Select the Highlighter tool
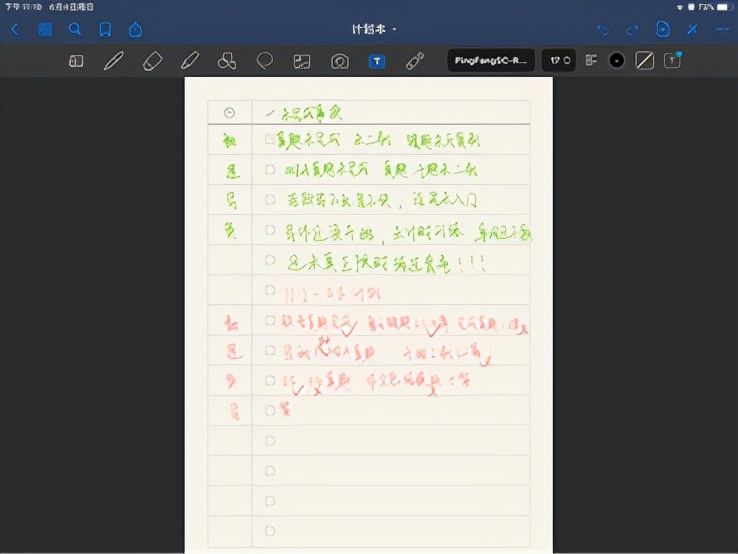 coord(190,61)
